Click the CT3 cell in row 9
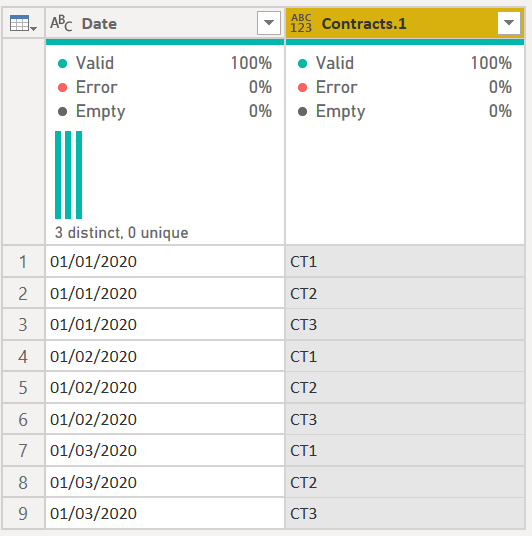The height and width of the screenshot is (536, 532). pos(405,513)
